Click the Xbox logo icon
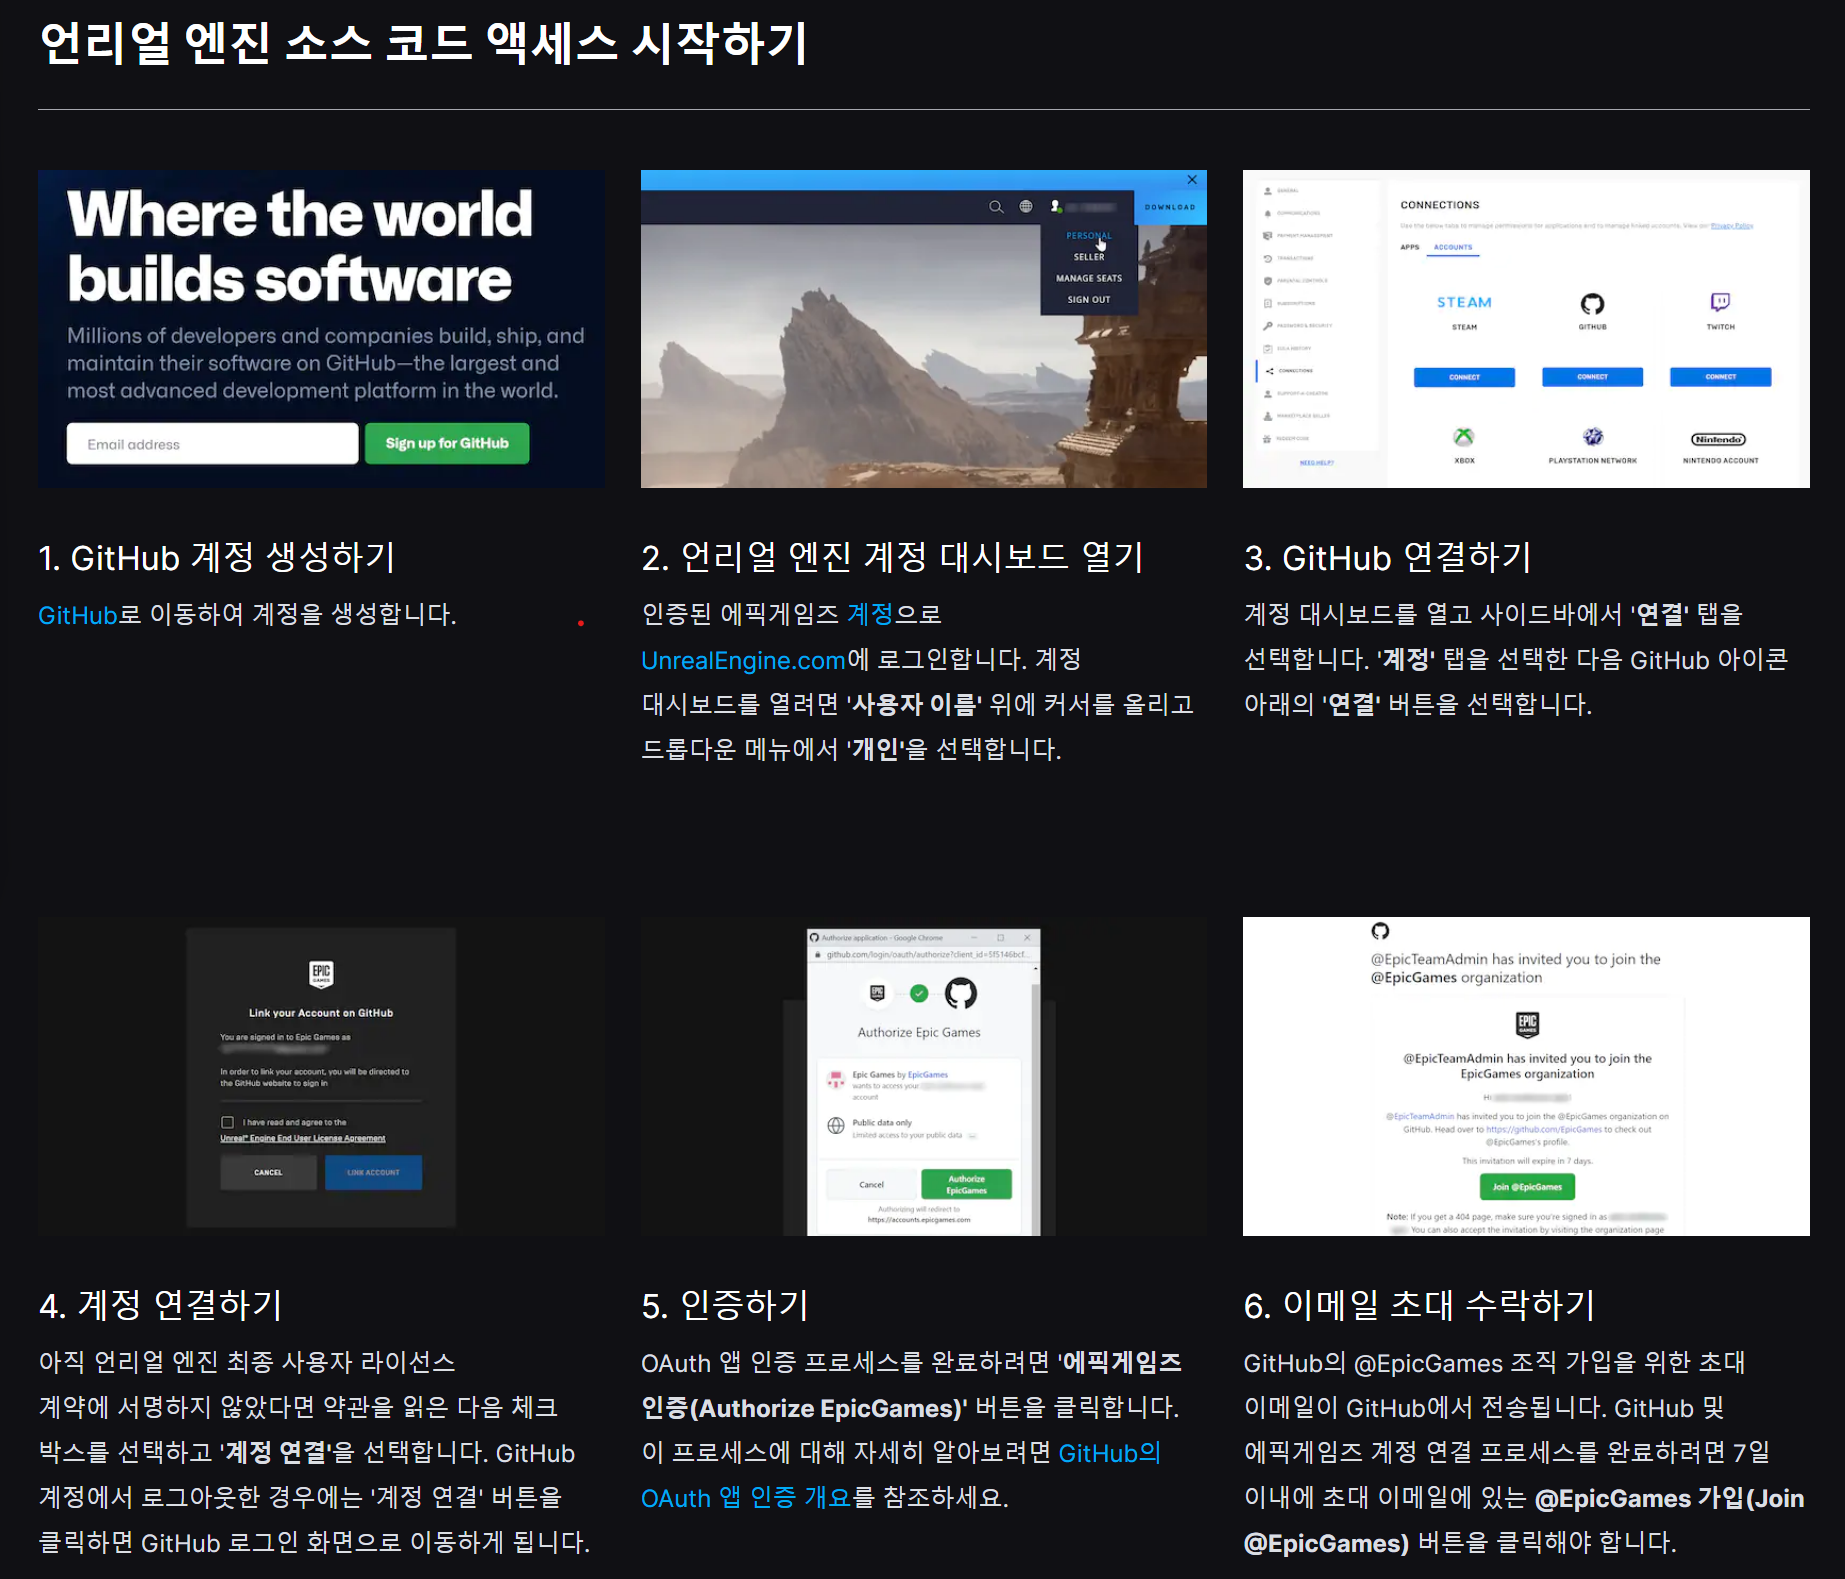The width and height of the screenshot is (1845, 1579). 1463,437
